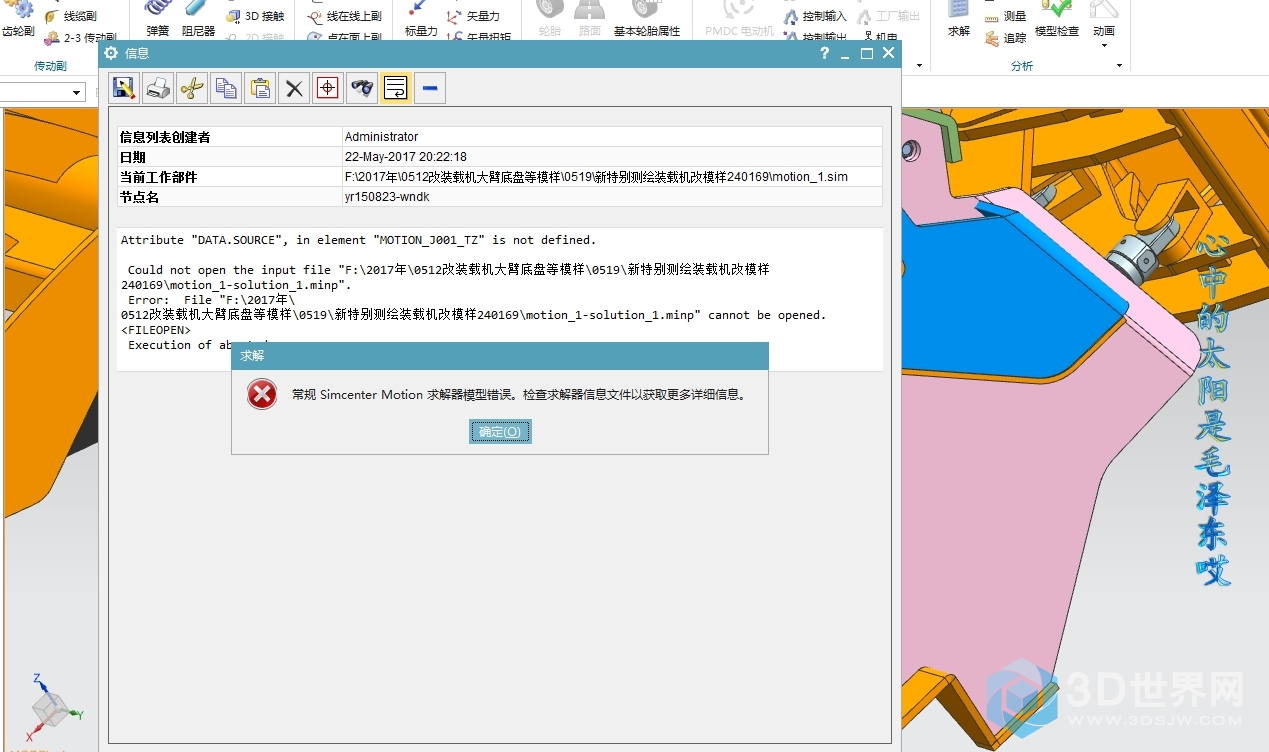Click the 信息列表创建者 label
The width and height of the screenshot is (1269, 752).
coord(165,137)
